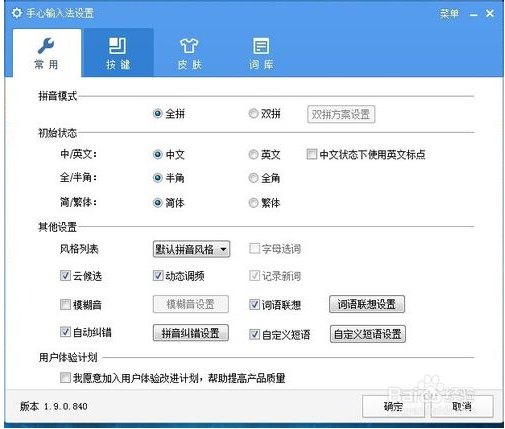Open the 默认拼音风格 dropdown
The image size is (505, 429).
pos(191,249)
